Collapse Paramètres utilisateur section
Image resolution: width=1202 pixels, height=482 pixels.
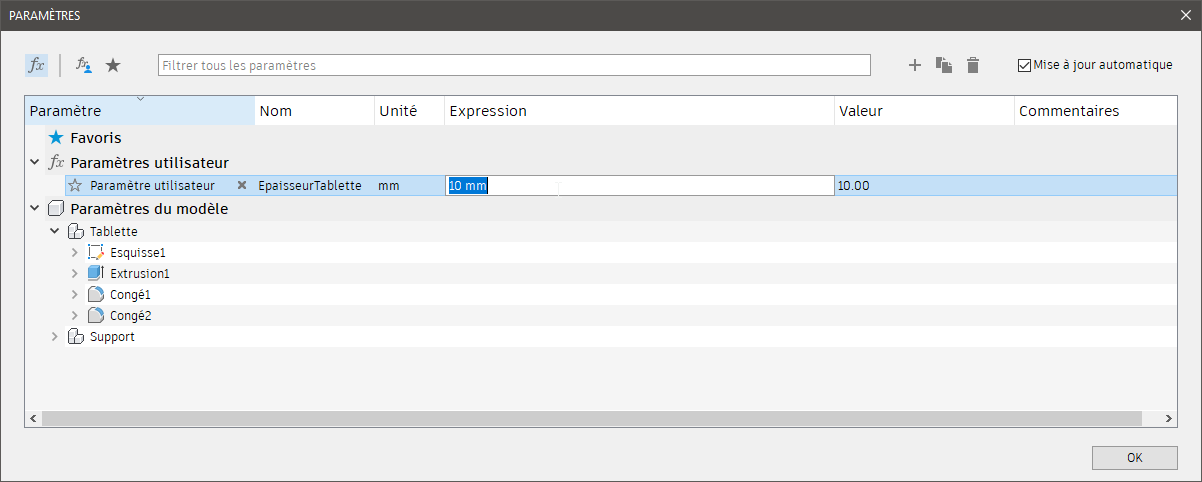(35, 162)
